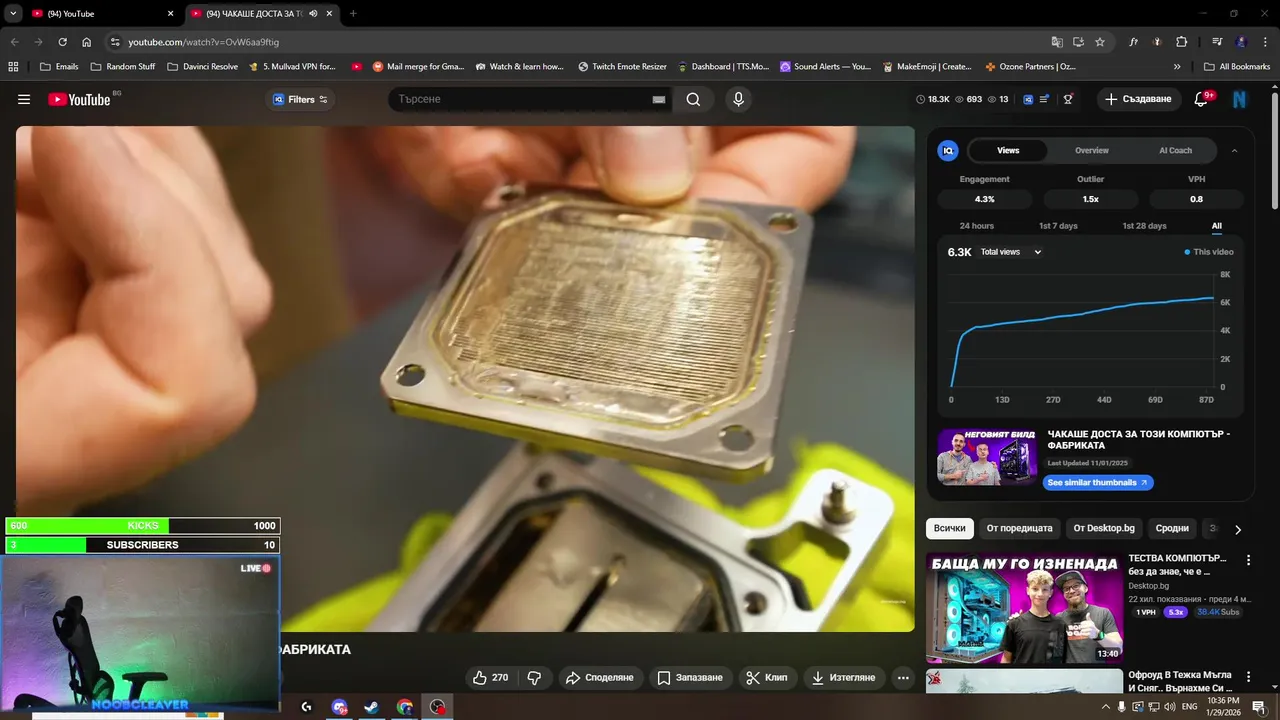Click the Споделяне share button
Viewport: 1280px width, 720px height.
pos(600,677)
